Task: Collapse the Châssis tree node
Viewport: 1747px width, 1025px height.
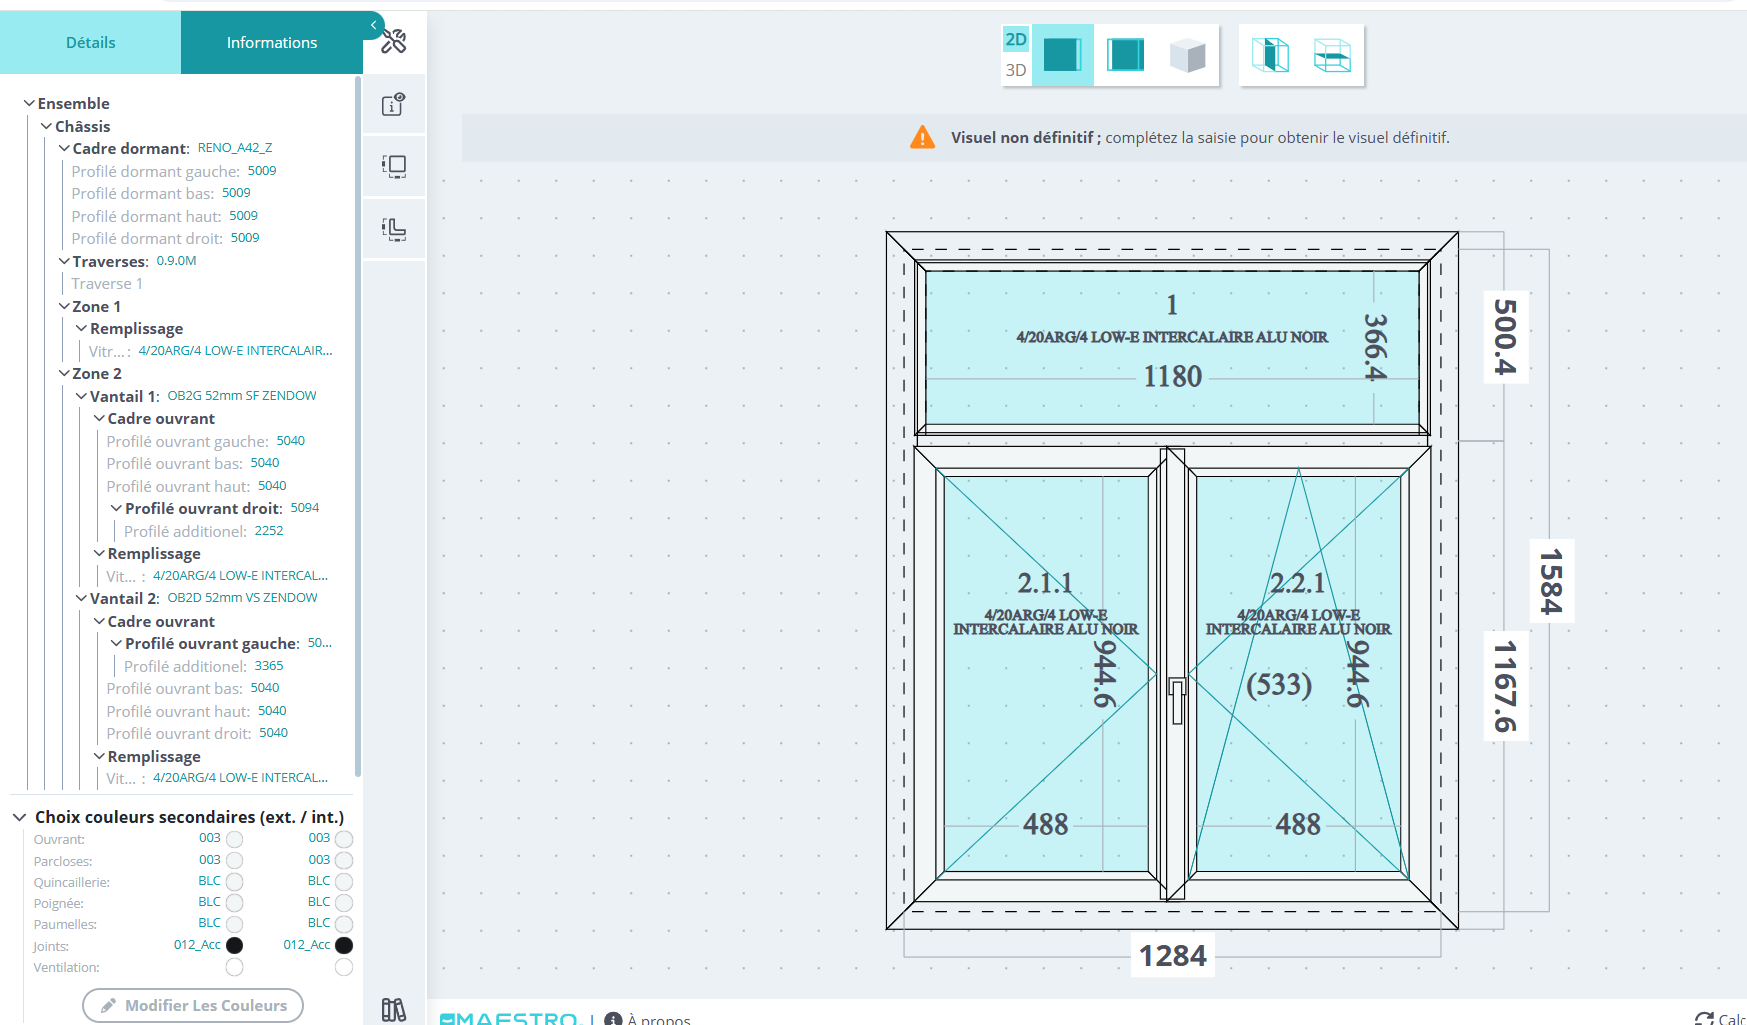Action: [x=46, y=126]
